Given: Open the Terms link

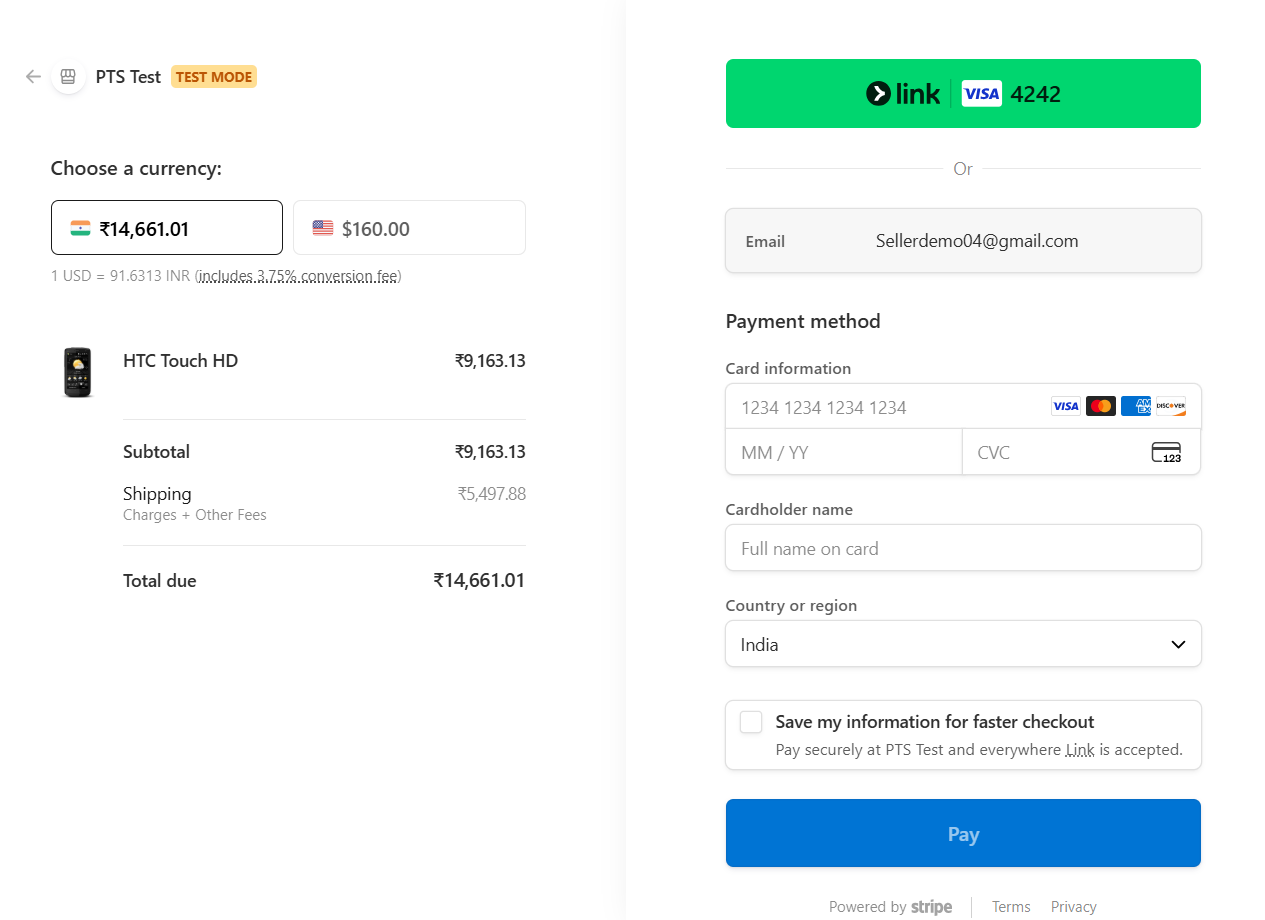Looking at the screenshot, I should (1011, 907).
